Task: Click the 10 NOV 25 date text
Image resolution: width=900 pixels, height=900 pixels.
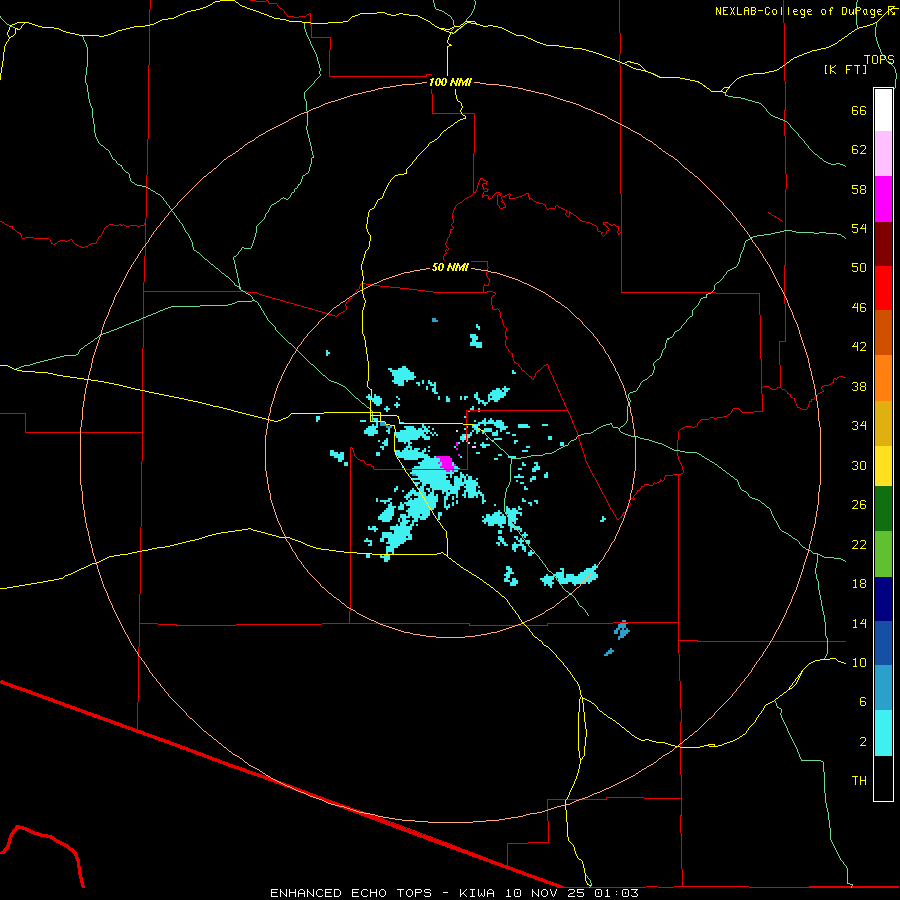Action: click(x=545, y=893)
